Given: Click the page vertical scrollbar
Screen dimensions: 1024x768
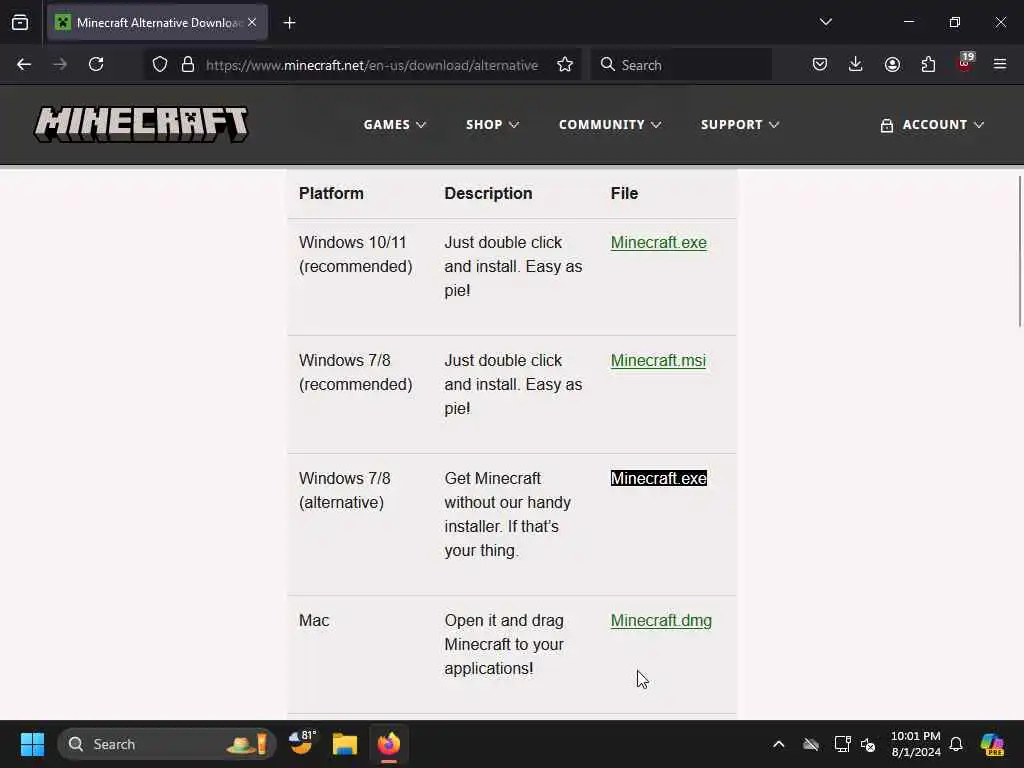Looking at the screenshot, I should 1019,251.
